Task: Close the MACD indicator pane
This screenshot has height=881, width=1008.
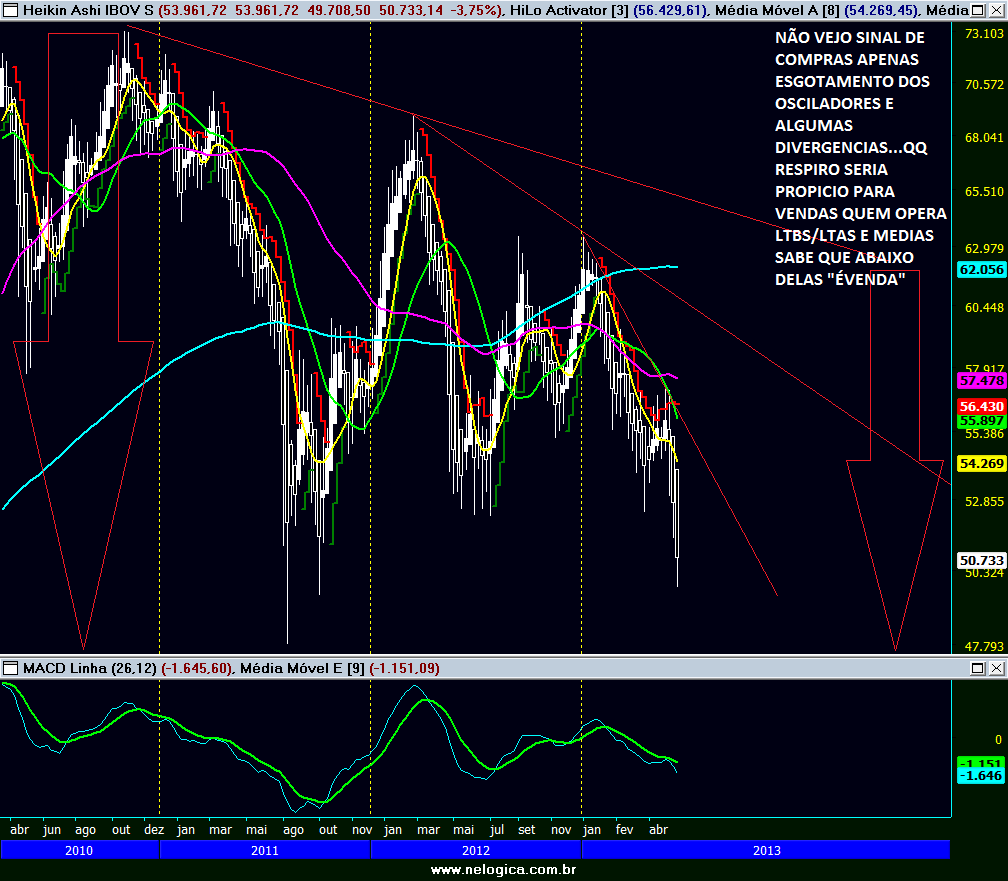Action: pos(996,668)
